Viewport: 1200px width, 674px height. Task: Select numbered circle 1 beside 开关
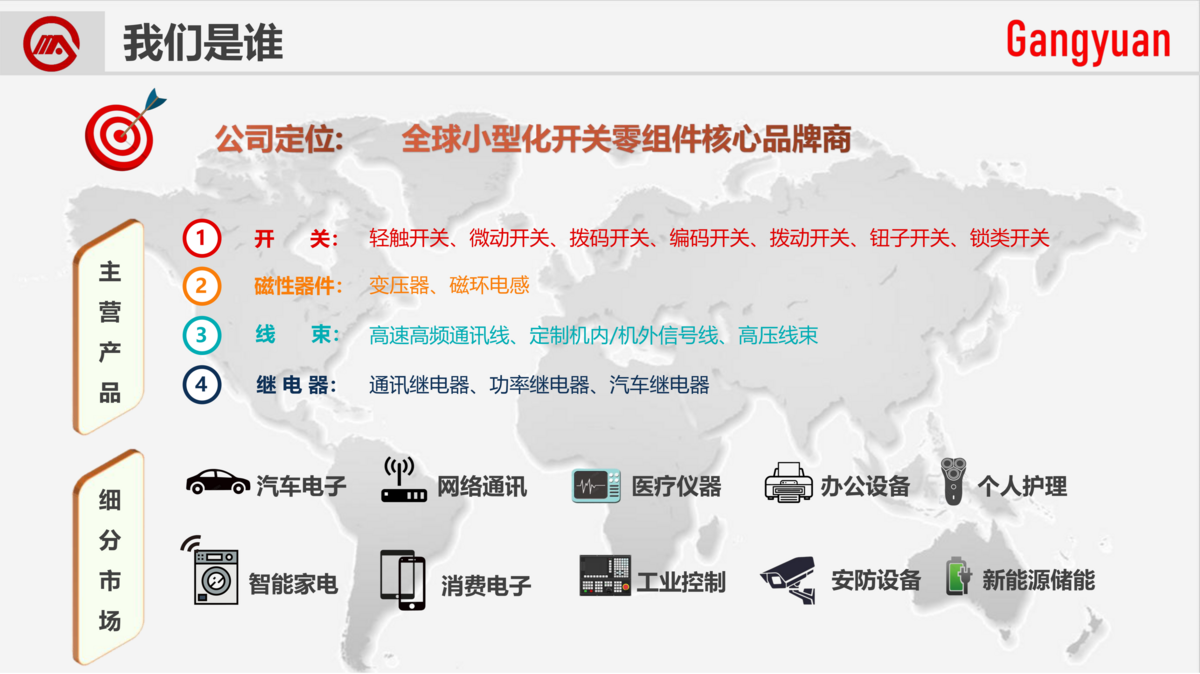(200, 238)
